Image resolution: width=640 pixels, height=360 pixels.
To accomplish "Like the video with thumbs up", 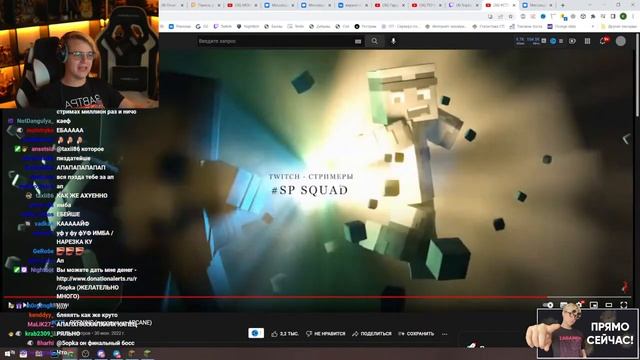I will click(285, 333).
